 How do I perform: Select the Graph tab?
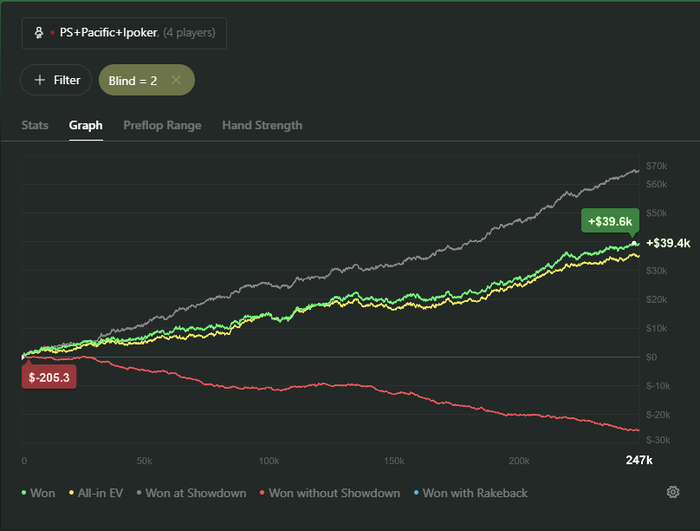click(86, 126)
